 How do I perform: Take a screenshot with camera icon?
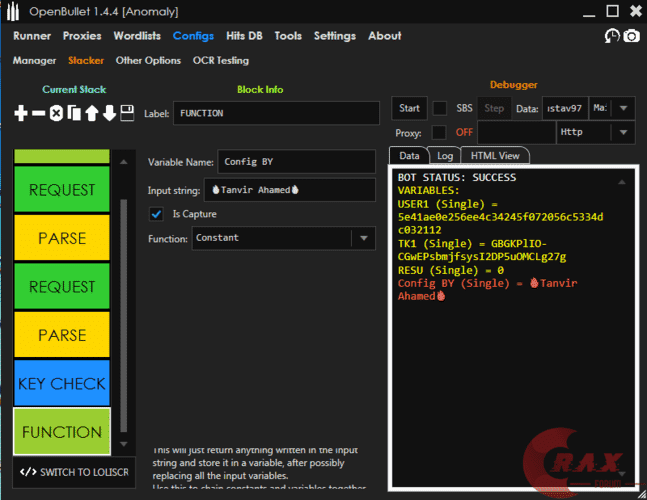click(x=631, y=36)
